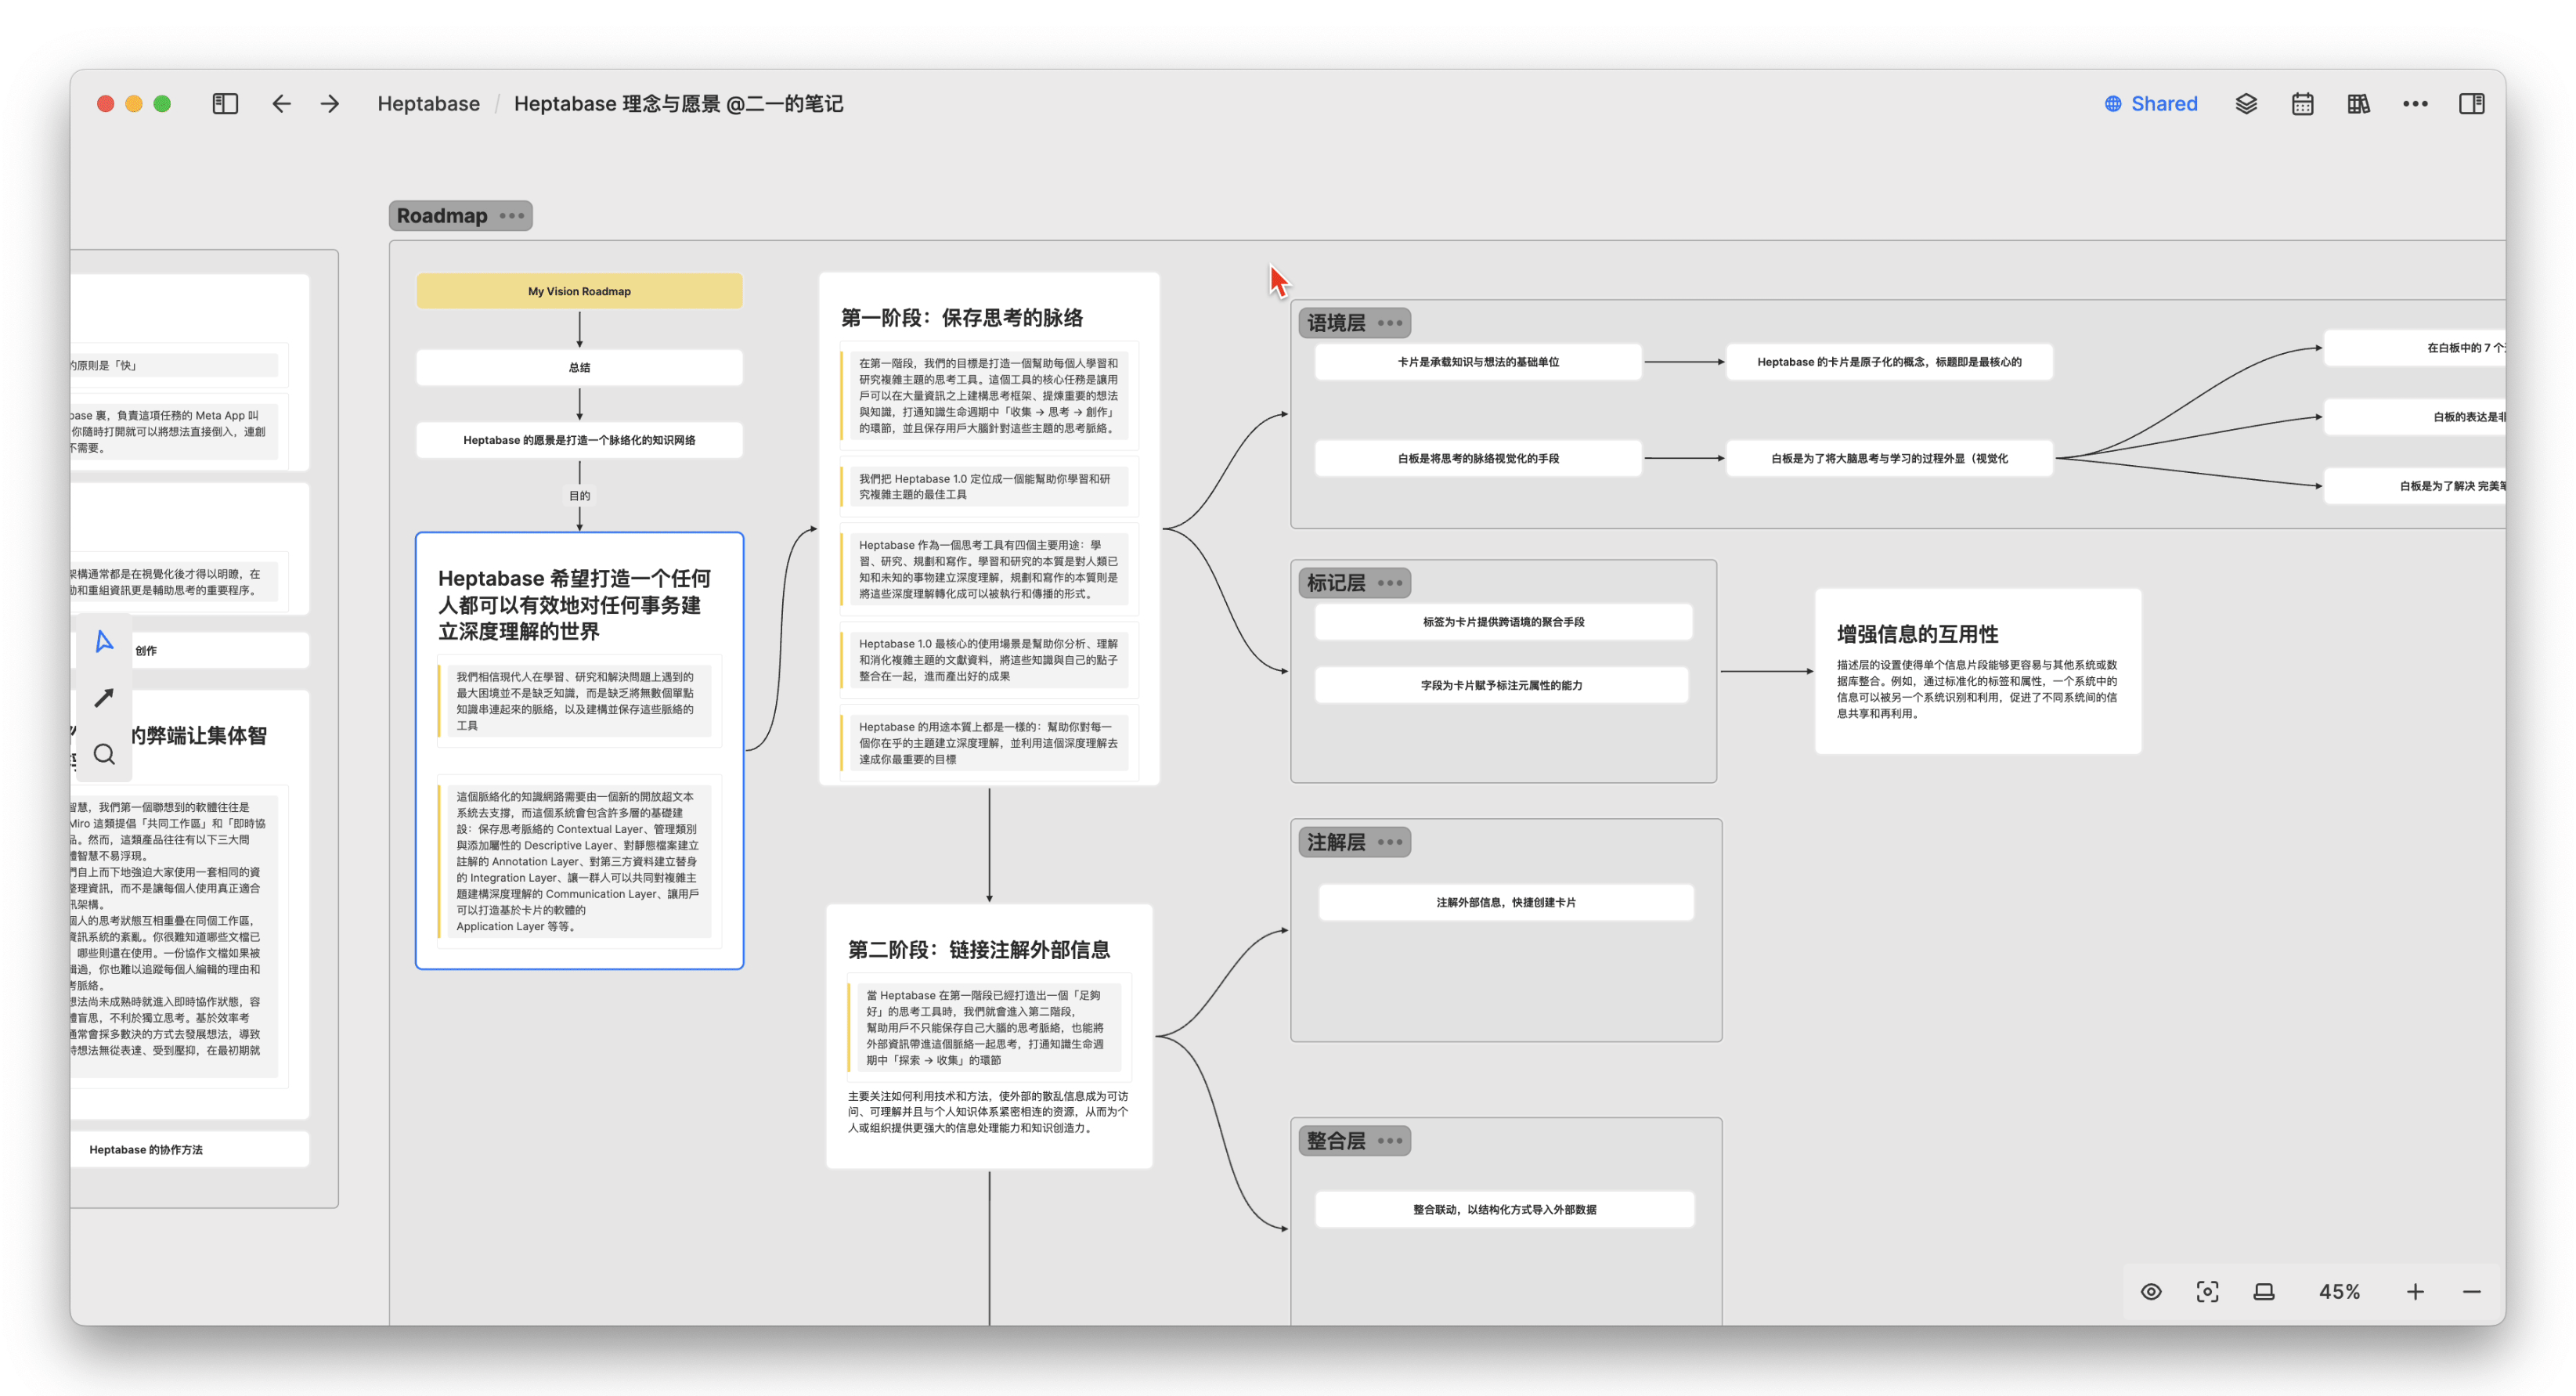The height and width of the screenshot is (1396, 2576).
Task: Open the layers stack icon in top bar
Action: click(2246, 104)
